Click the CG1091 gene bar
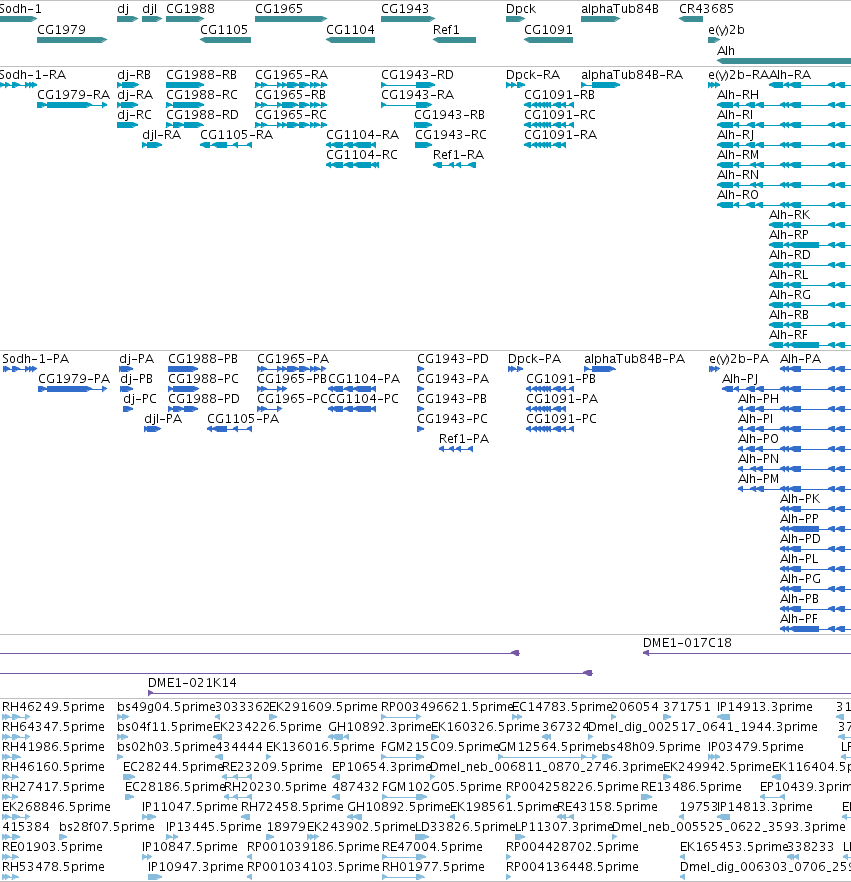 [x=548, y=40]
